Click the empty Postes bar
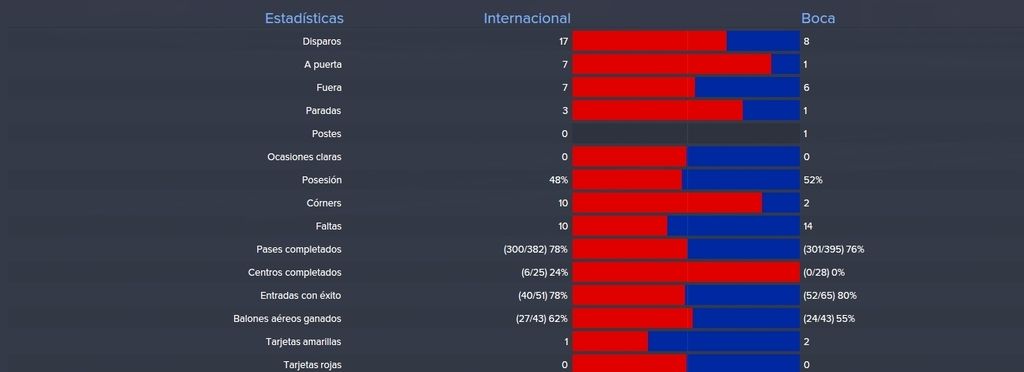This screenshot has width=1024, height=372. pyautogui.click(x=686, y=134)
